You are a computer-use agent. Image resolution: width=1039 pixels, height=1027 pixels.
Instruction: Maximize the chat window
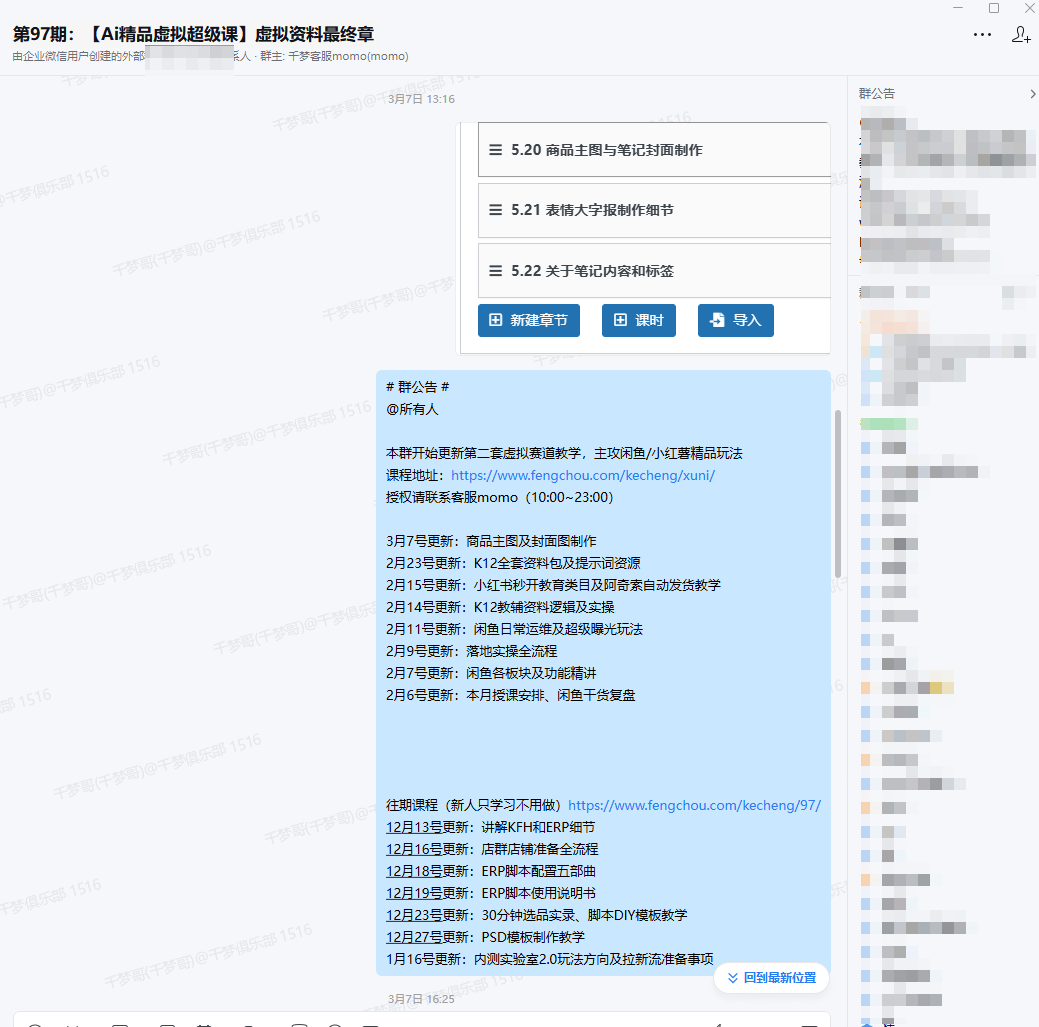coord(994,8)
